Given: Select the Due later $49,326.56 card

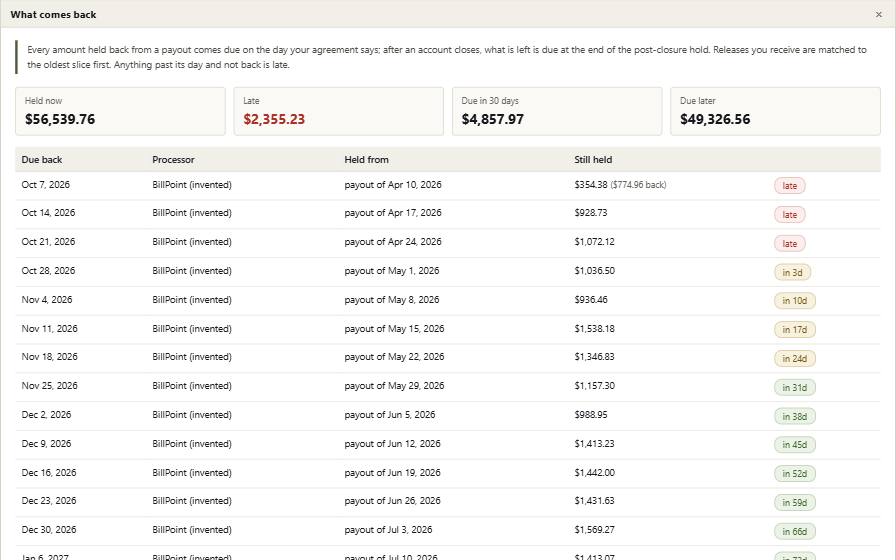Looking at the screenshot, I should click(775, 111).
